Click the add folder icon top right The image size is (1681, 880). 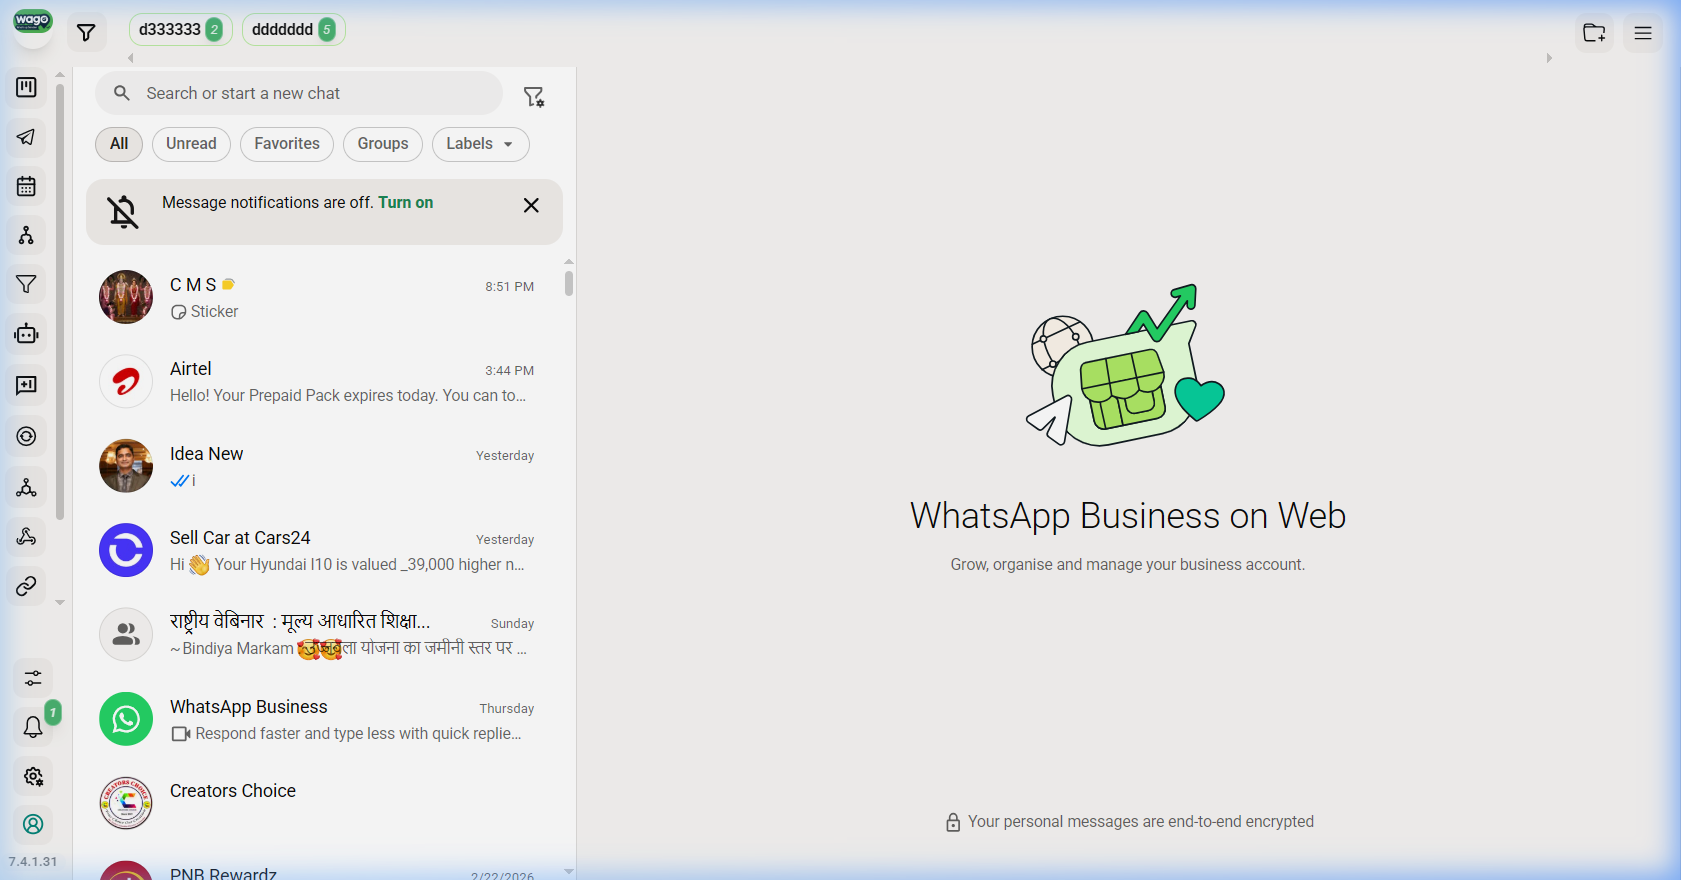1594,33
